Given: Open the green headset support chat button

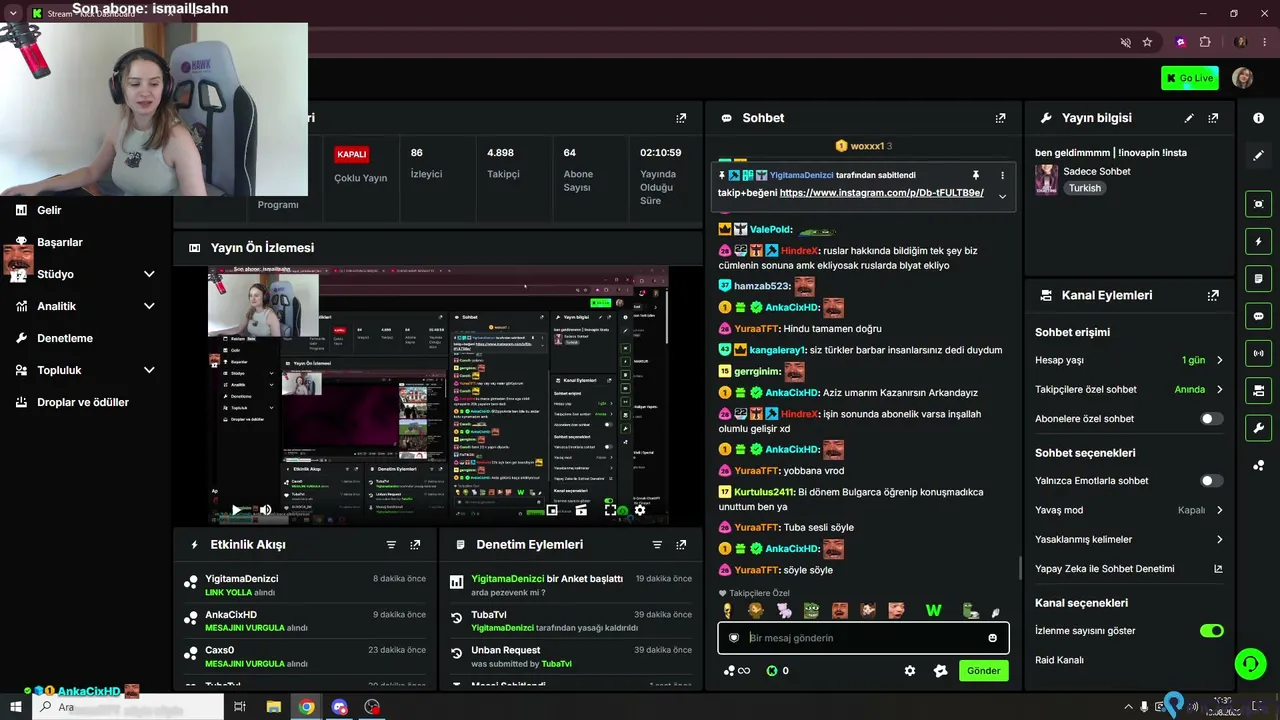Looking at the screenshot, I should (1249, 663).
